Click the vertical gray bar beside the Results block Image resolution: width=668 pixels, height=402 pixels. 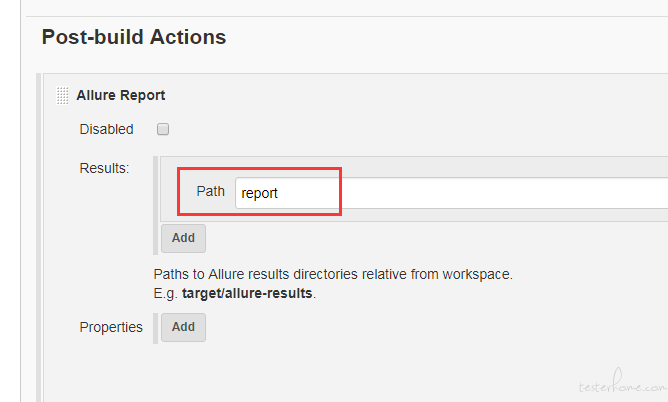pos(155,205)
